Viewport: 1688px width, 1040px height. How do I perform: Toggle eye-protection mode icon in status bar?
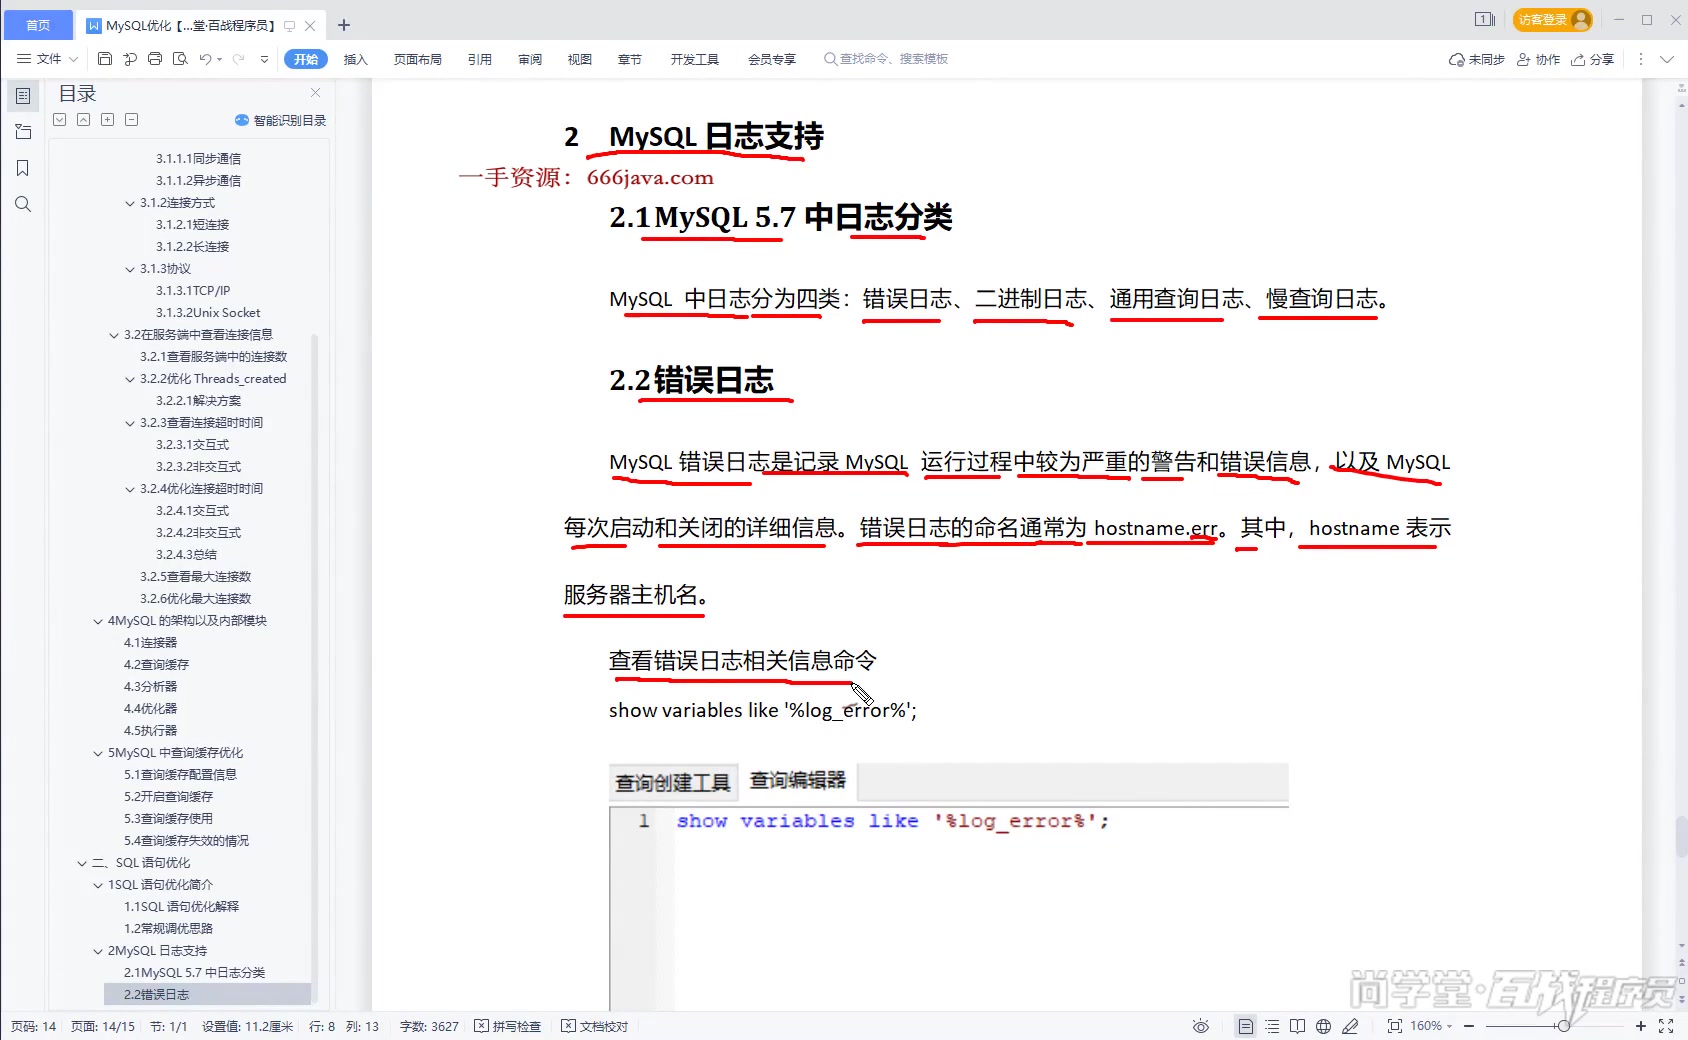(x=1201, y=1026)
